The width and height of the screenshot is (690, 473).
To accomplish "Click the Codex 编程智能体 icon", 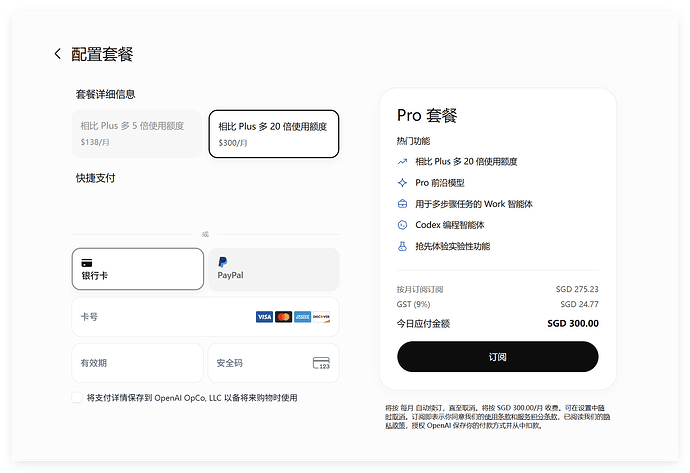I will (x=402, y=225).
